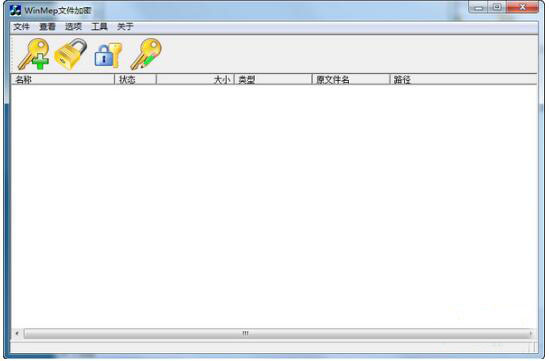Screen dimensions: 549x361
Task: Open the 工具 menu
Action: 99,27
